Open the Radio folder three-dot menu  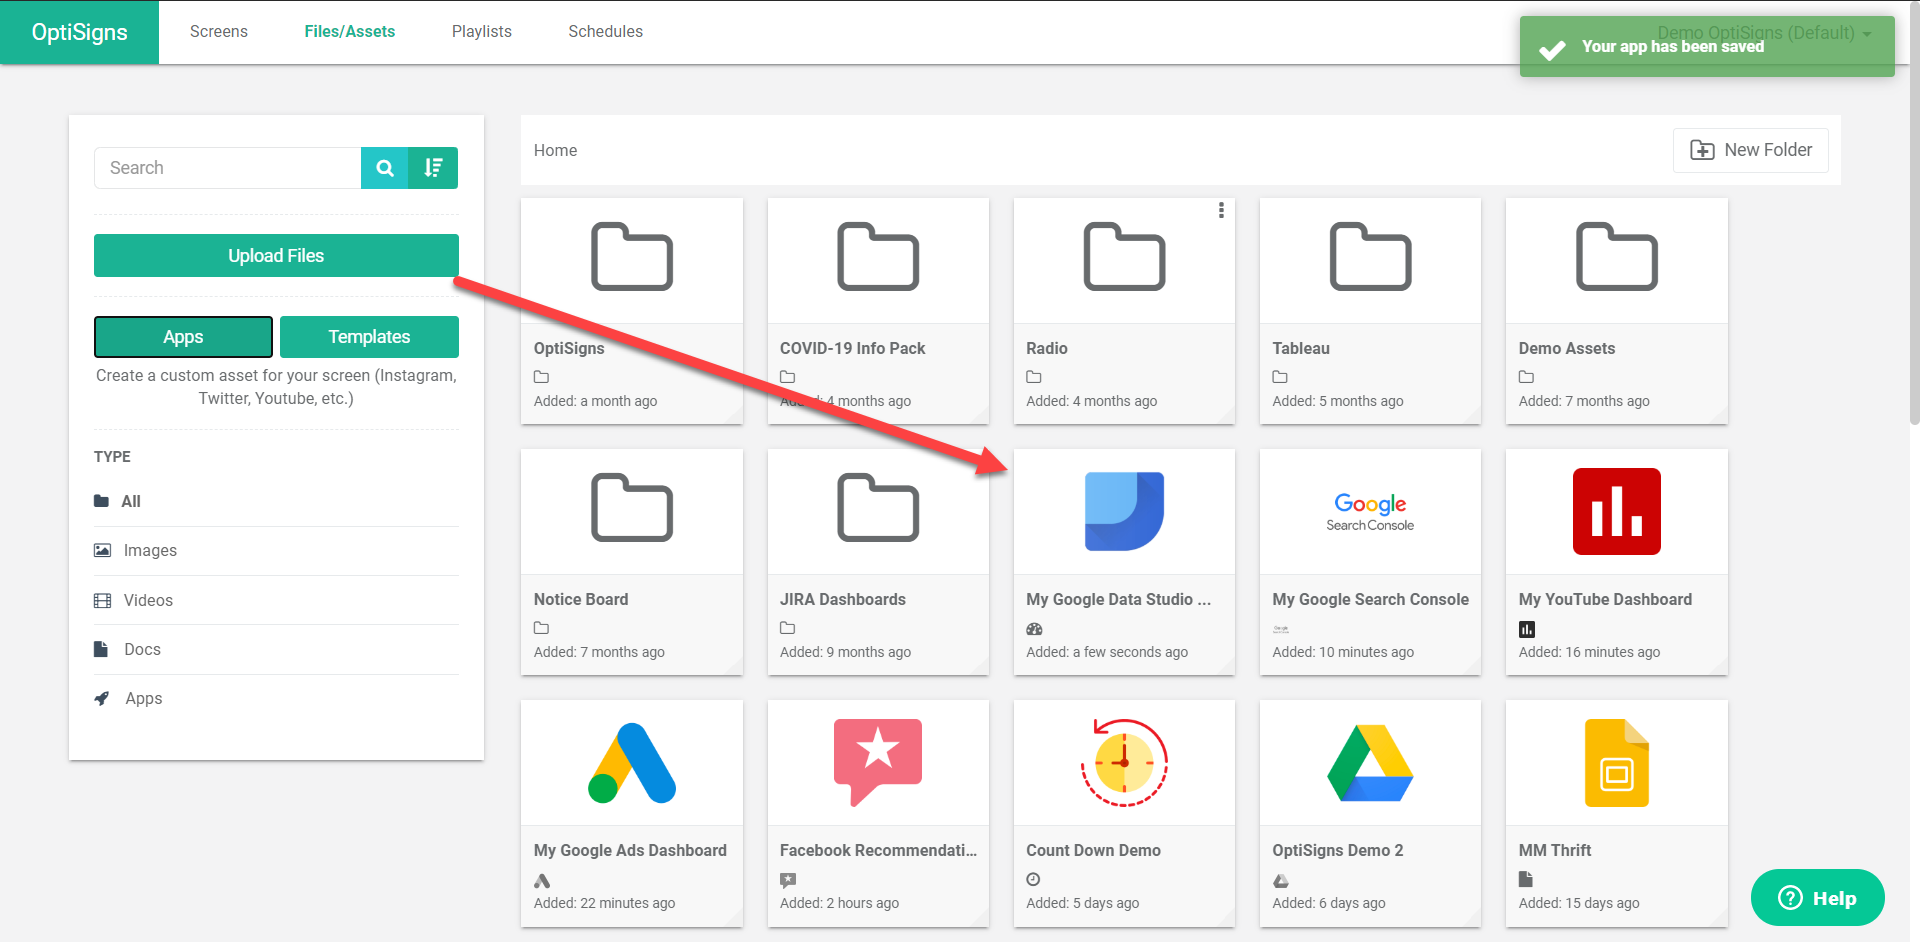(1221, 210)
